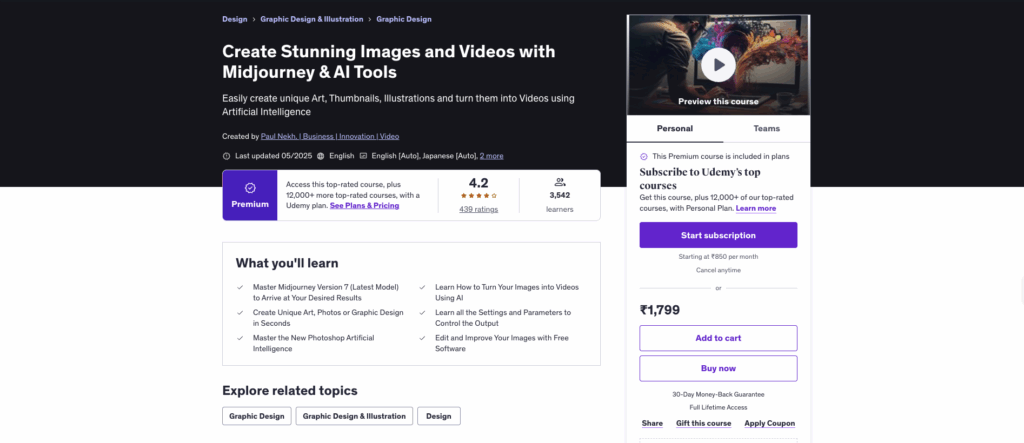Click 'Starting at ₹850 per month' text
This screenshot has height=443, width=1024.
click(x=718, y=257)
